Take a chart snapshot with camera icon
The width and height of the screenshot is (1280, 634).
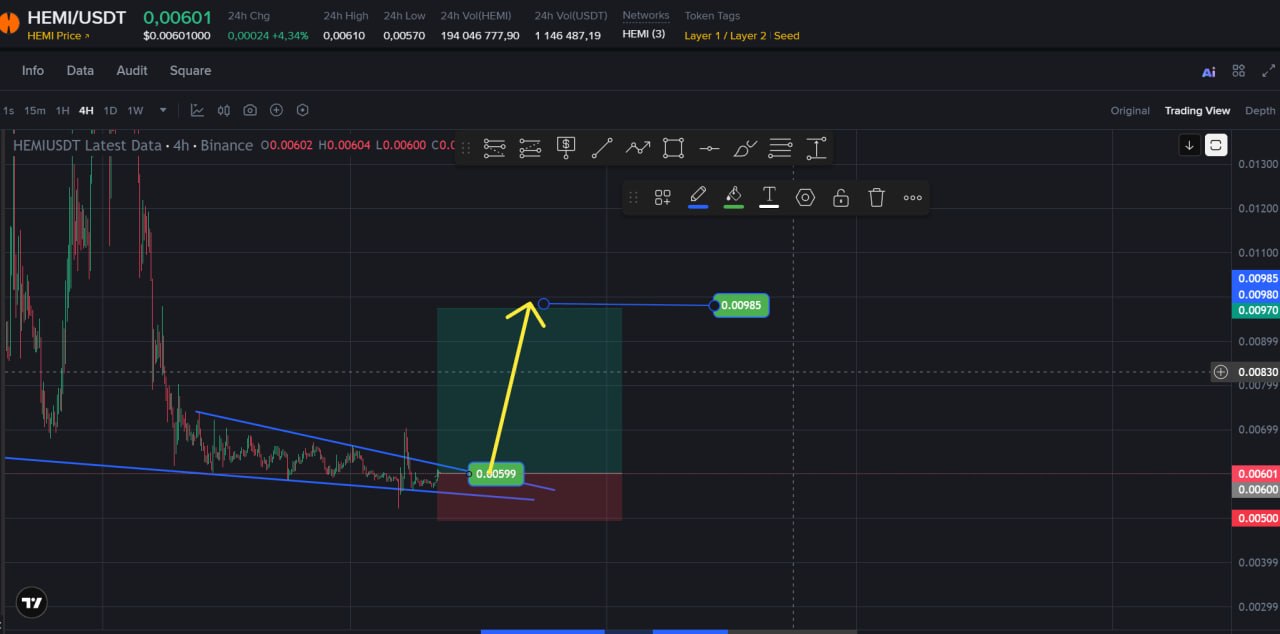point(250,110)
